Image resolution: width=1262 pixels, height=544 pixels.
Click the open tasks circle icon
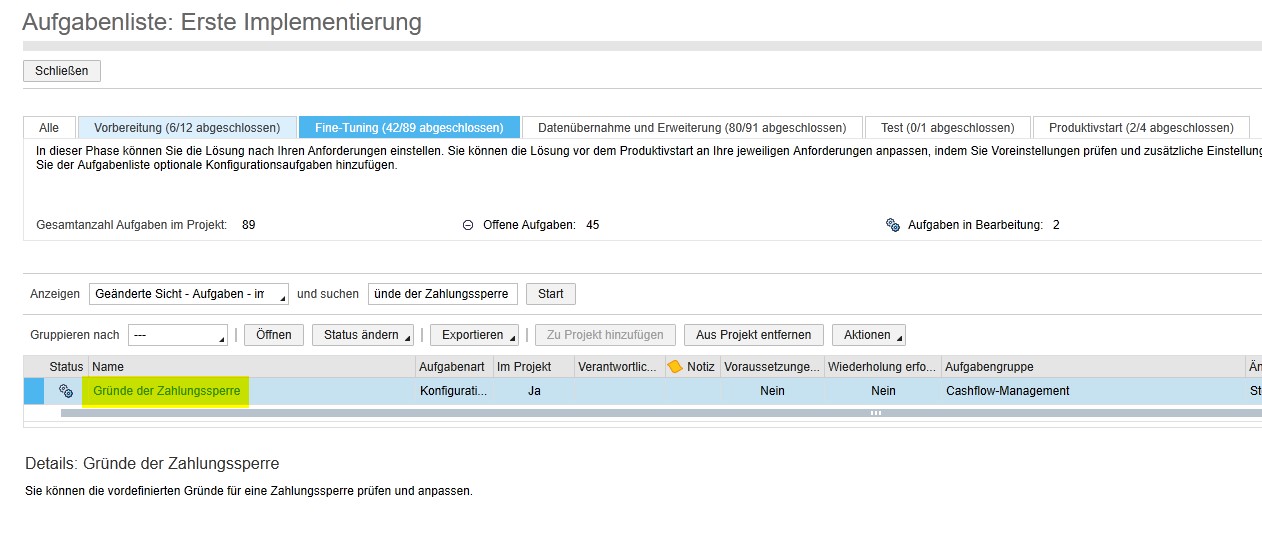[467, 225]
